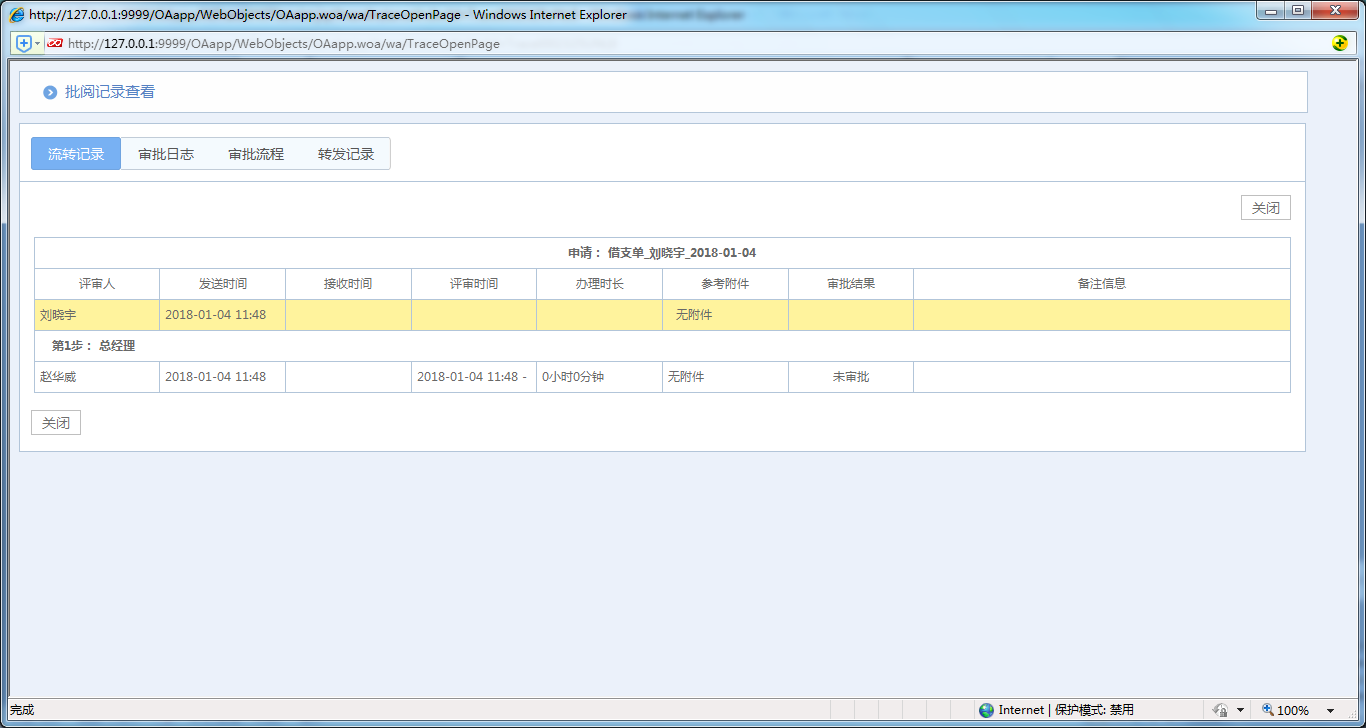
Task: Click the zoom magnifier icon in status bar
Action: [1267, 710]
